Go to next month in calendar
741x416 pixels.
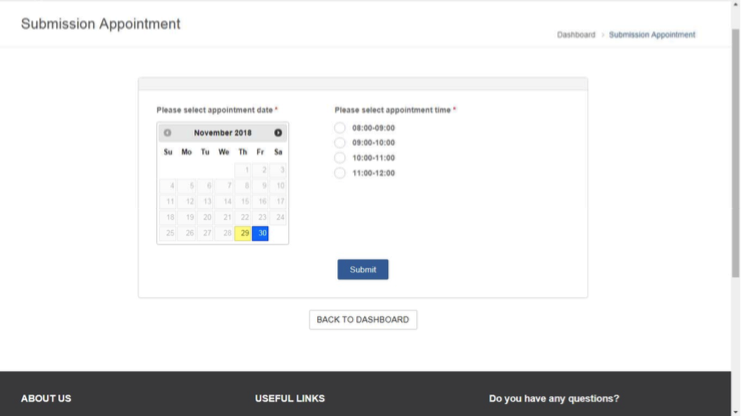pos(278,133)
